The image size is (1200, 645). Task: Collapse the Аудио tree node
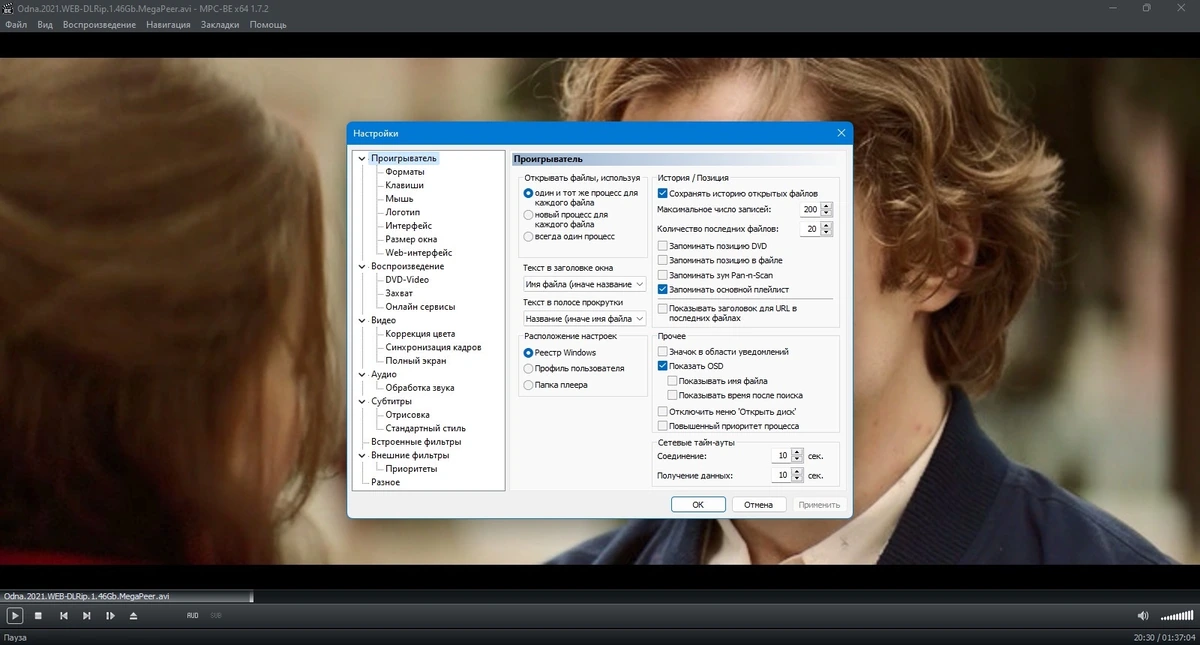(362, 374)
